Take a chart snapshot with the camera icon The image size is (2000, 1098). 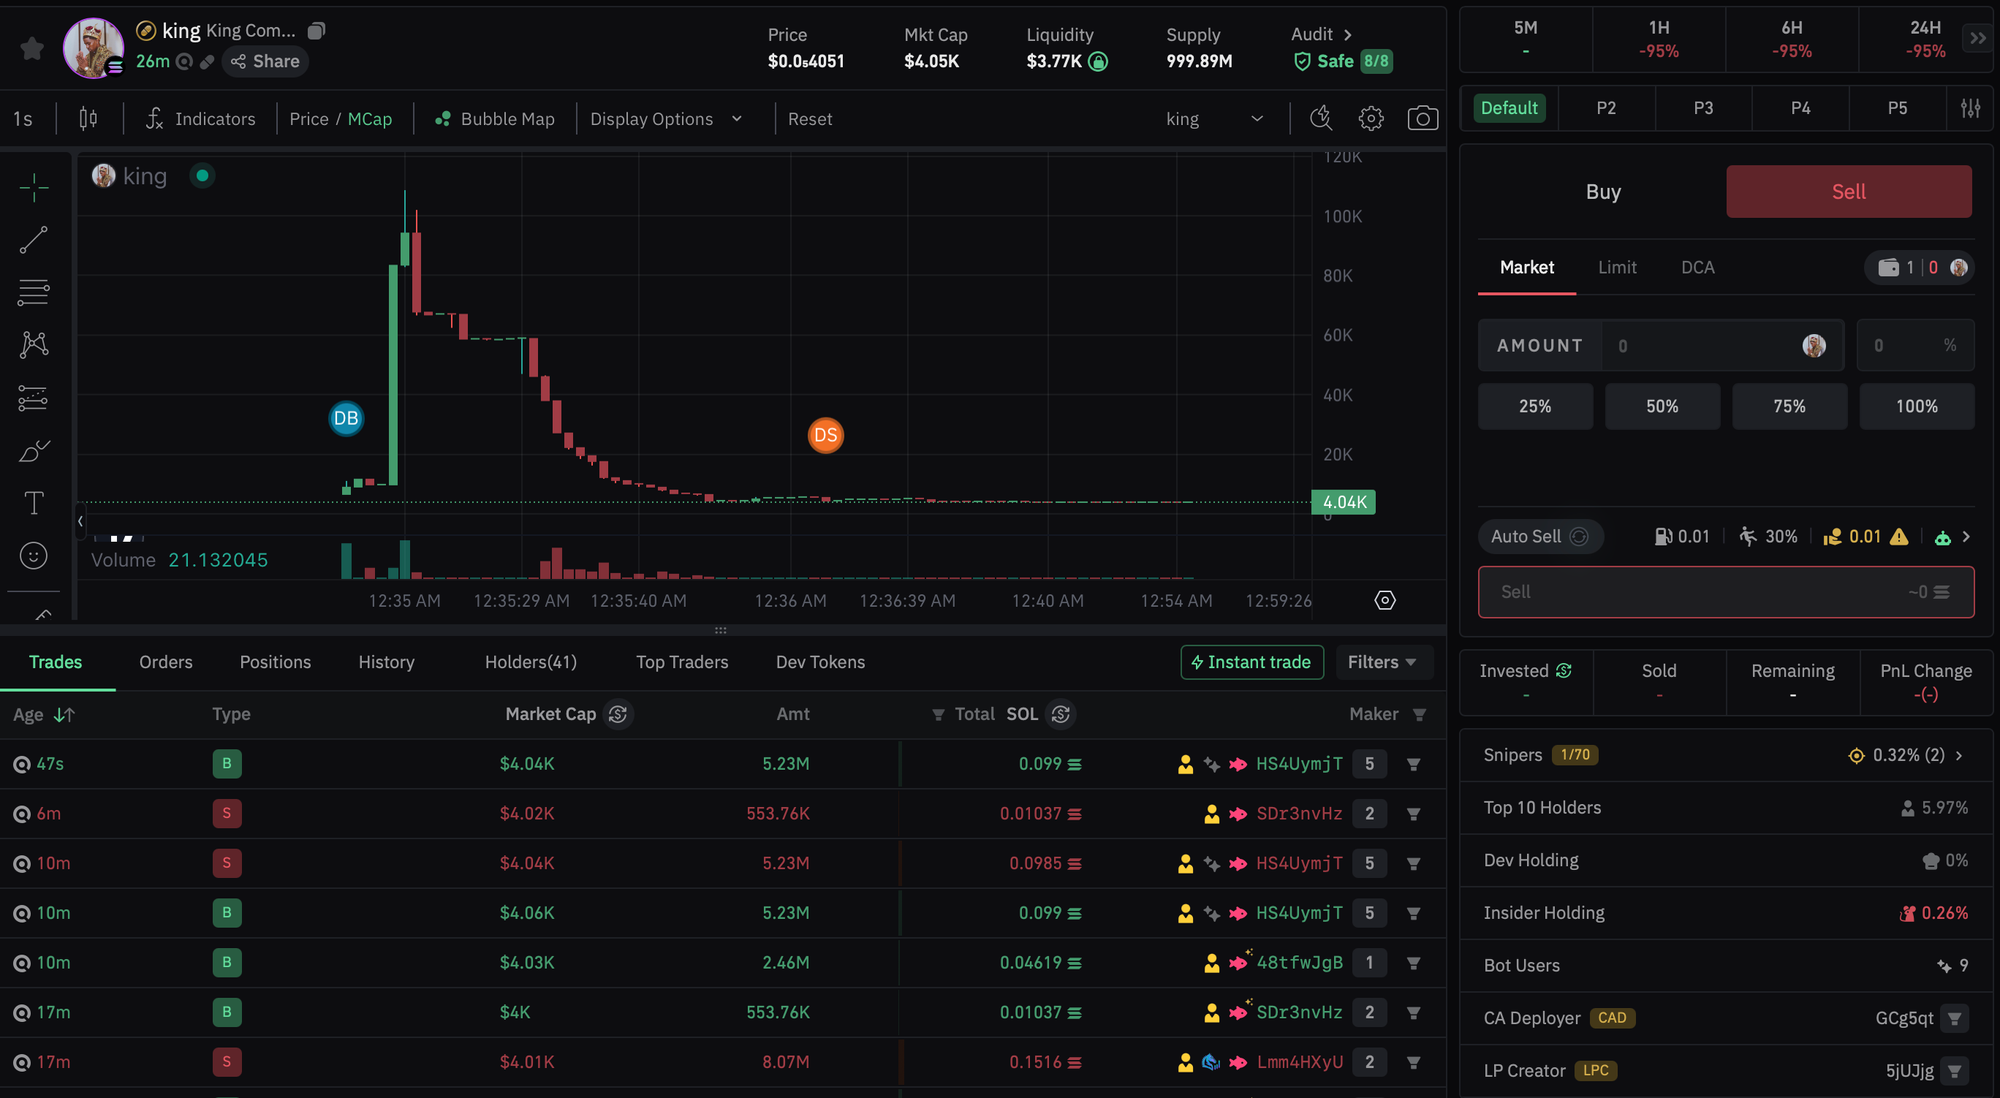point(1423,118)
